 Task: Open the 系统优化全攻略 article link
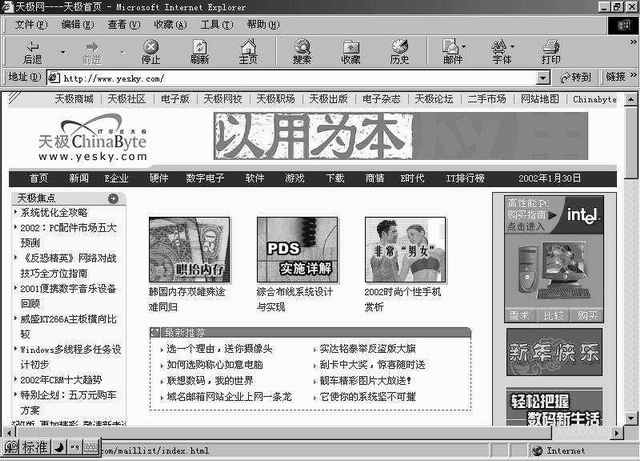tap(54, 213)
